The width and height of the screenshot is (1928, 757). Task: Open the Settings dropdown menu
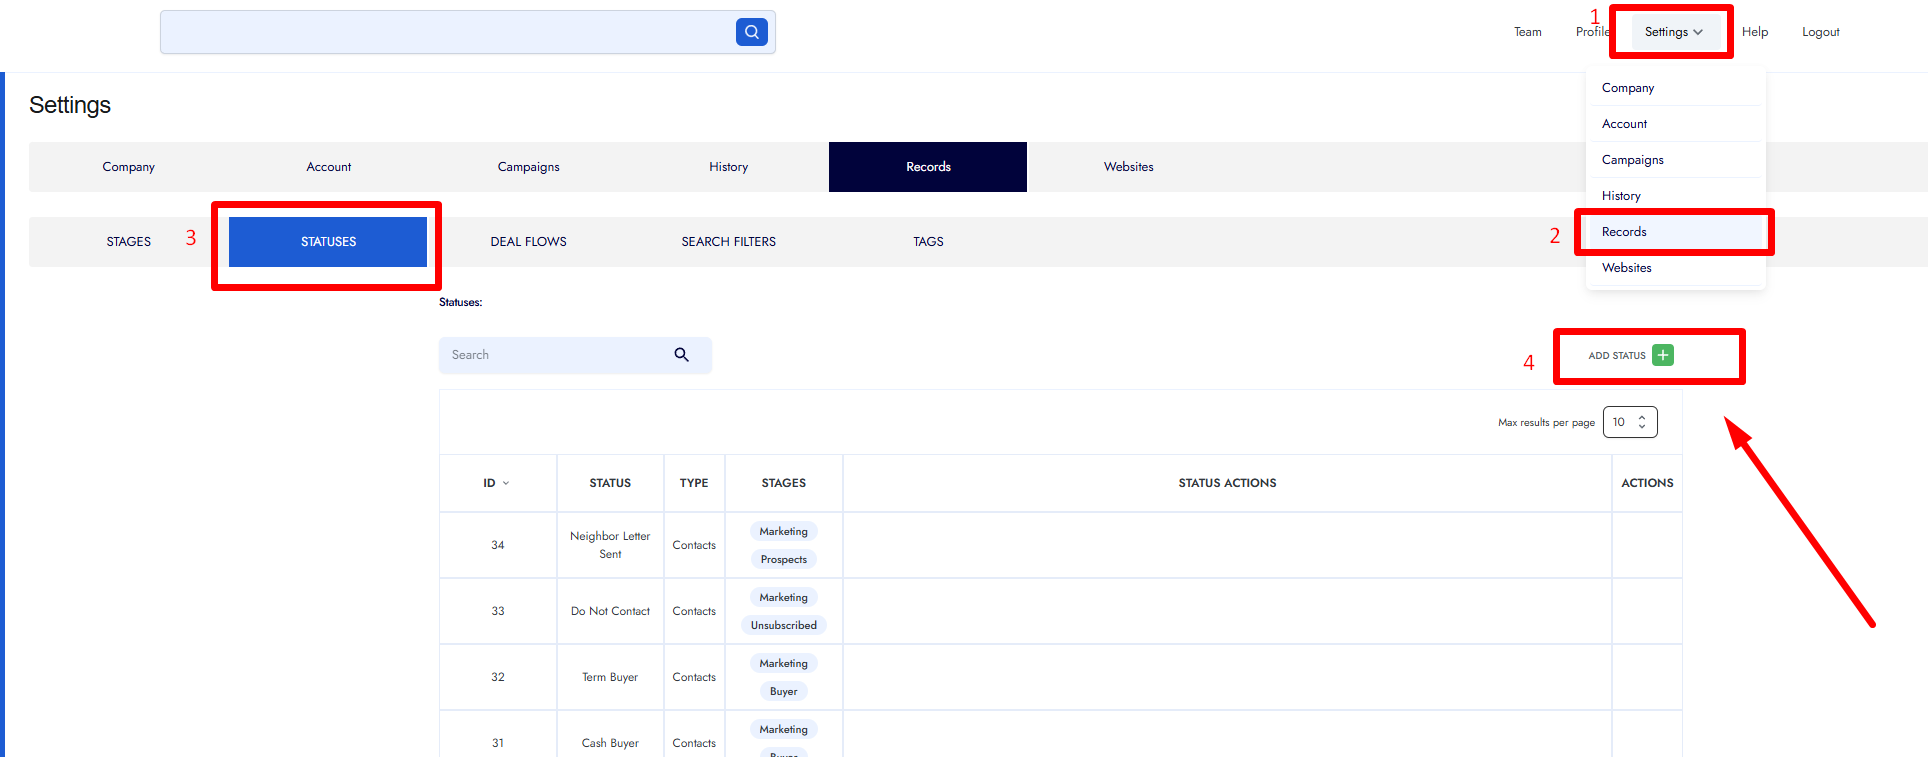click(1672, 32)
